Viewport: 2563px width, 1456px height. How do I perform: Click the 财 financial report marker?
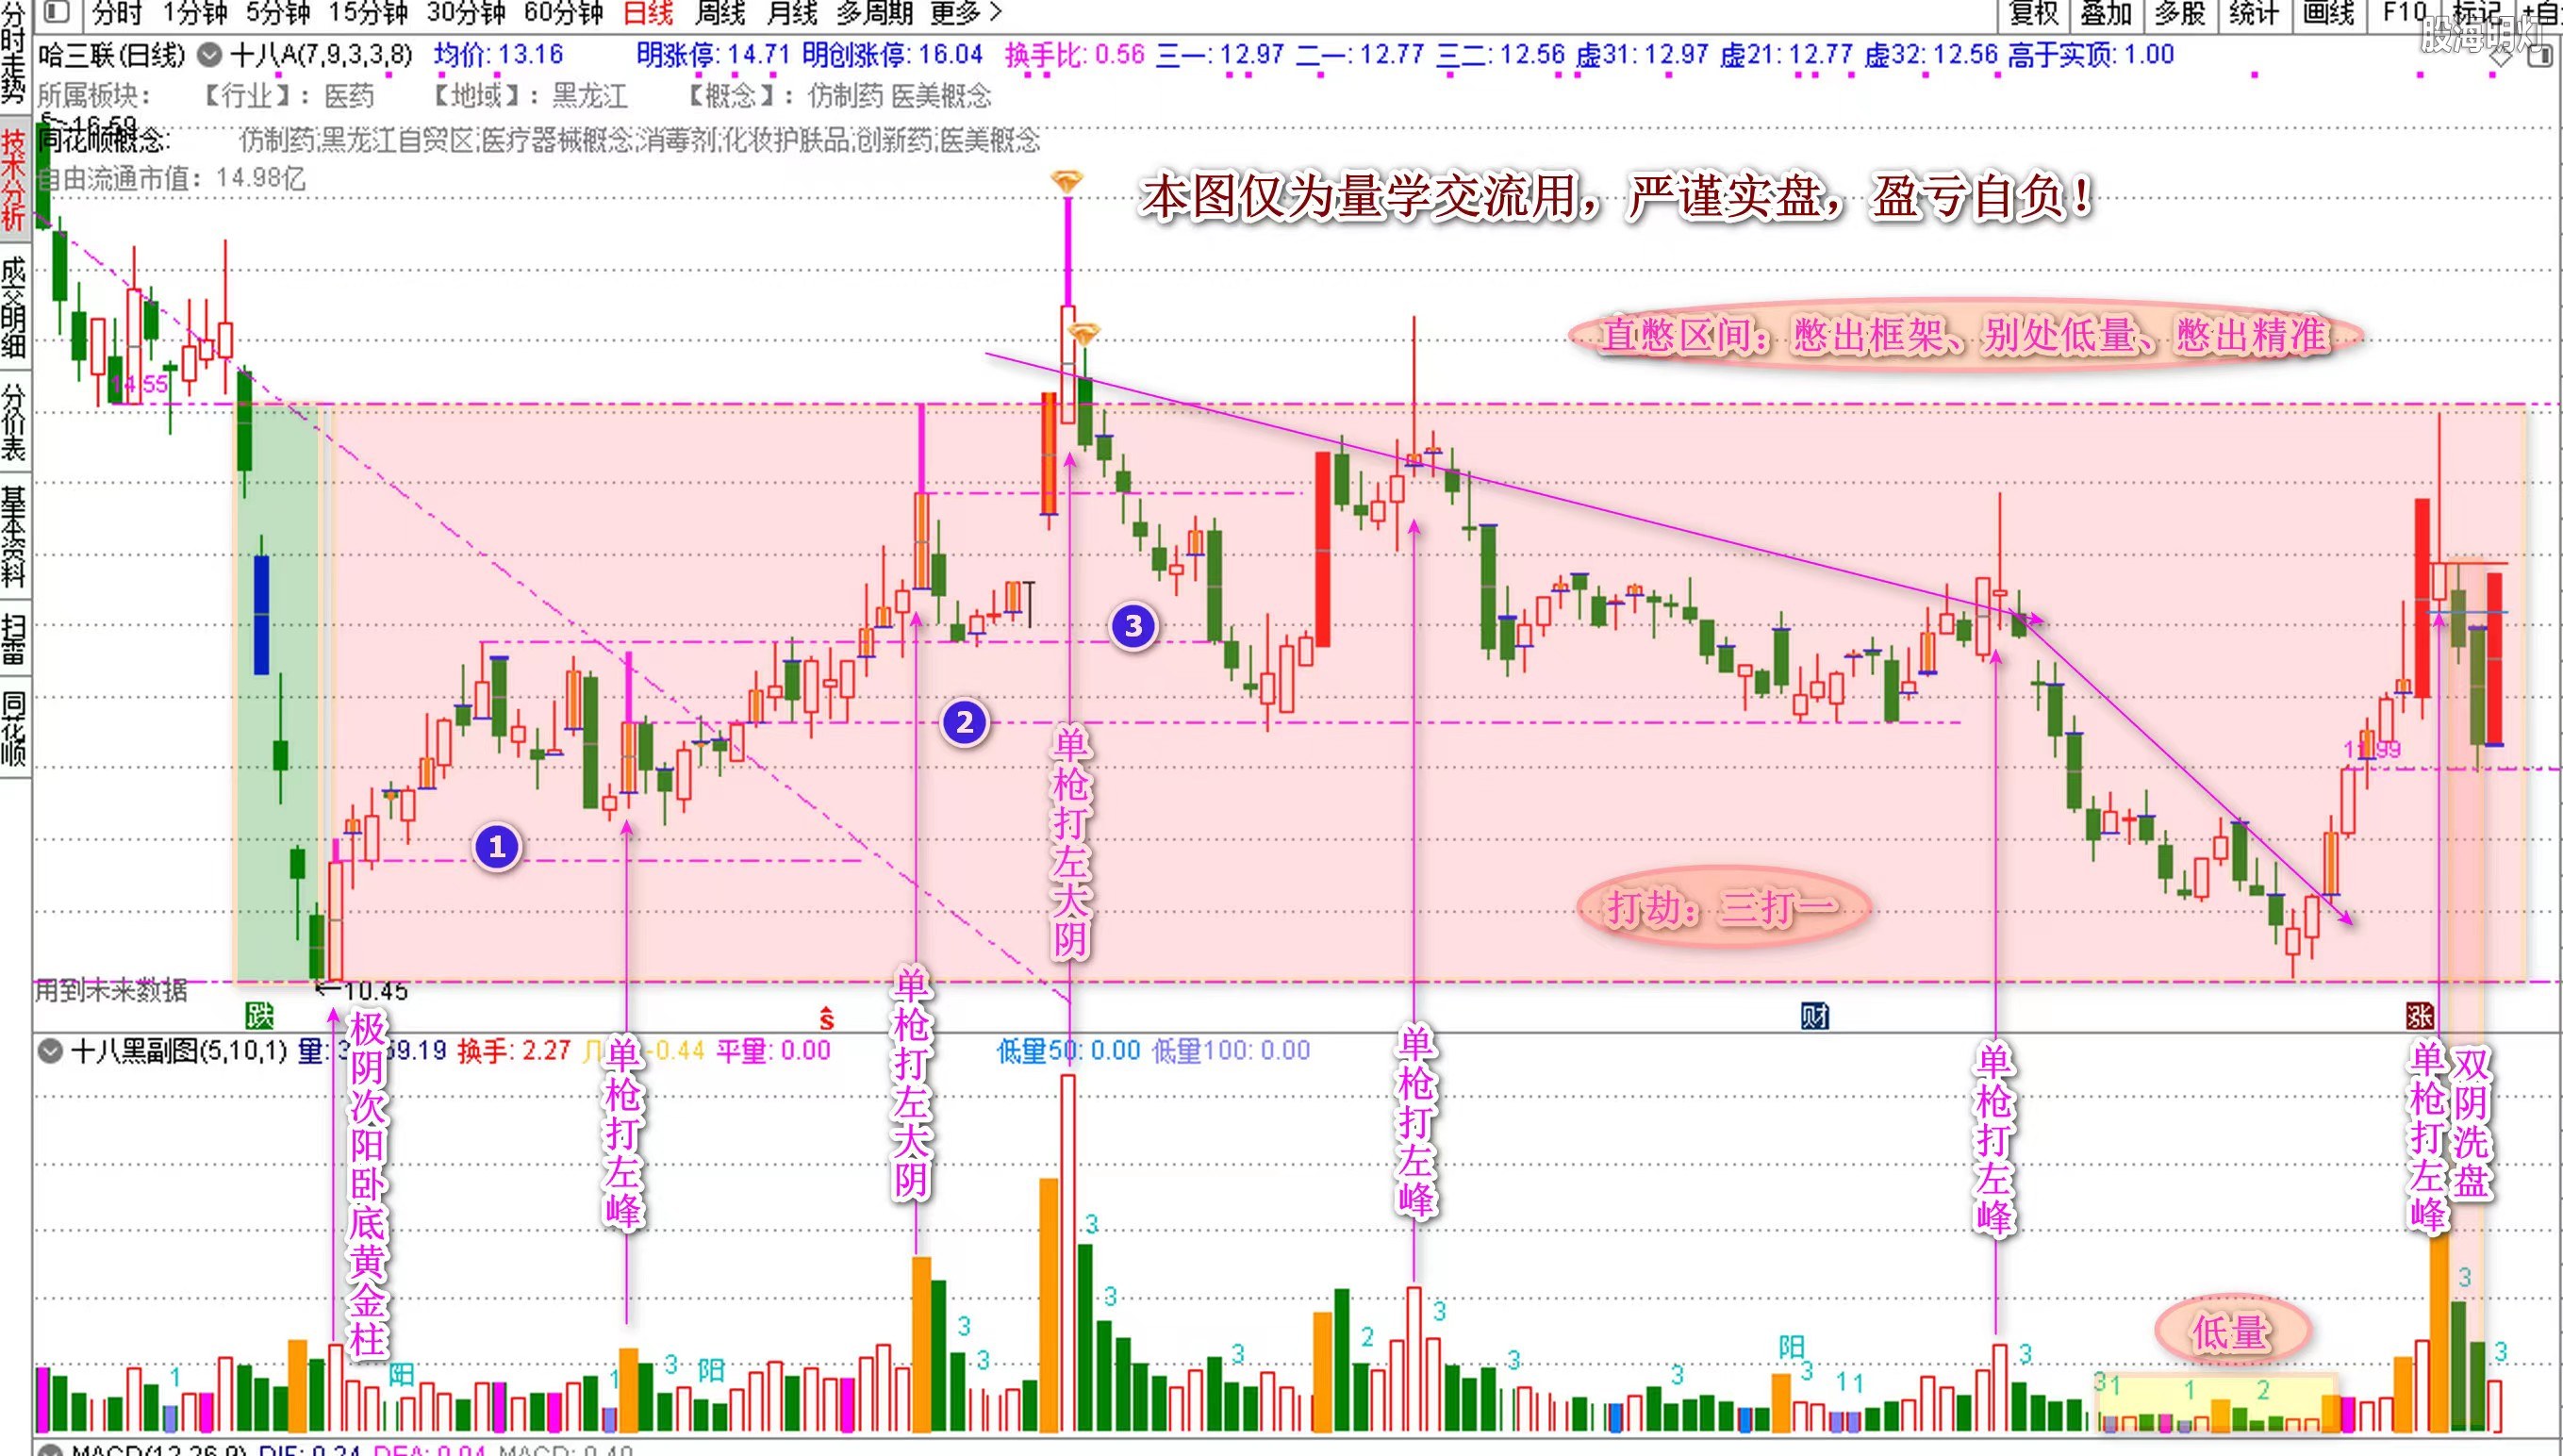tap(1814, 1017)
